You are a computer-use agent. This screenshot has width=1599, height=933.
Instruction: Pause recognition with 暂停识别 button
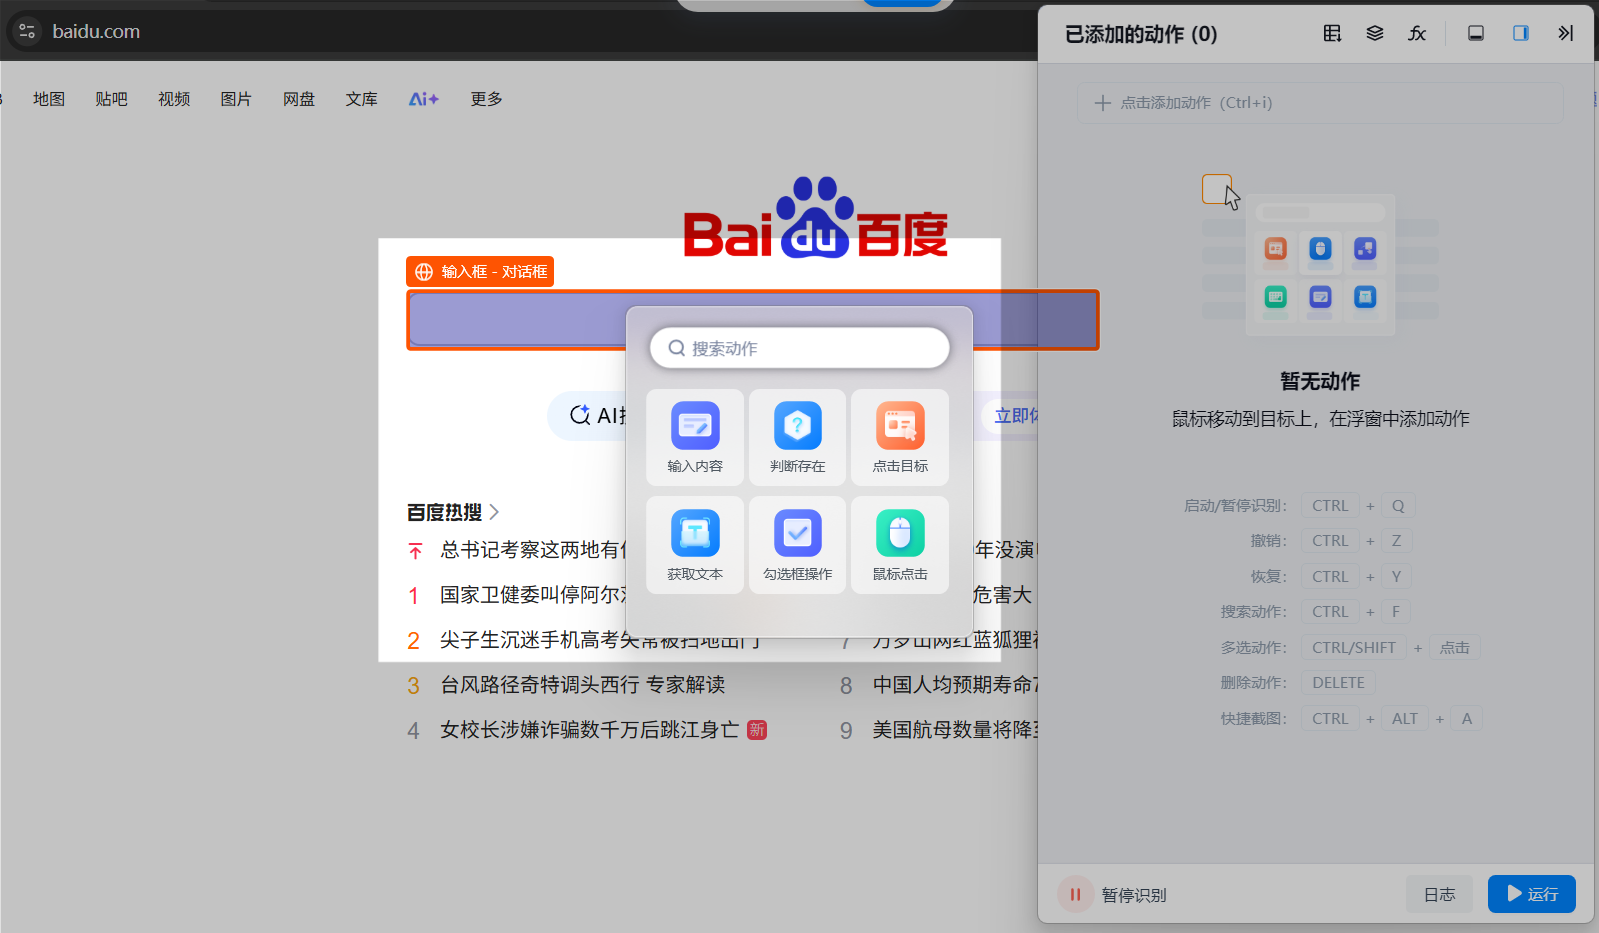[x=1113, y=894]
